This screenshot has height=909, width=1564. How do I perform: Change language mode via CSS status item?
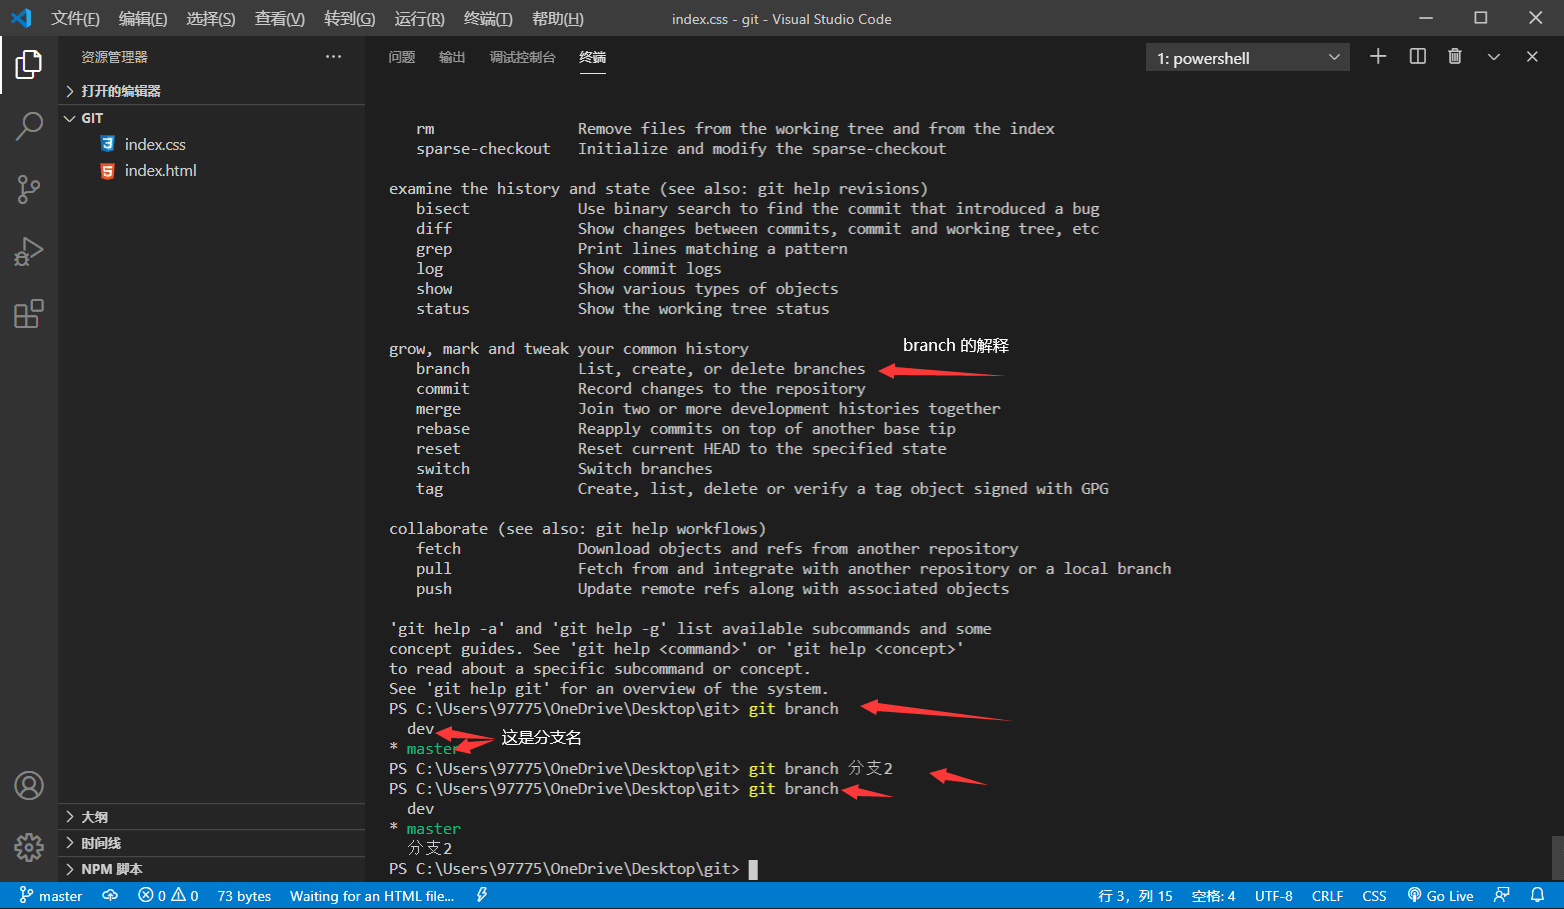point(1374,896)
